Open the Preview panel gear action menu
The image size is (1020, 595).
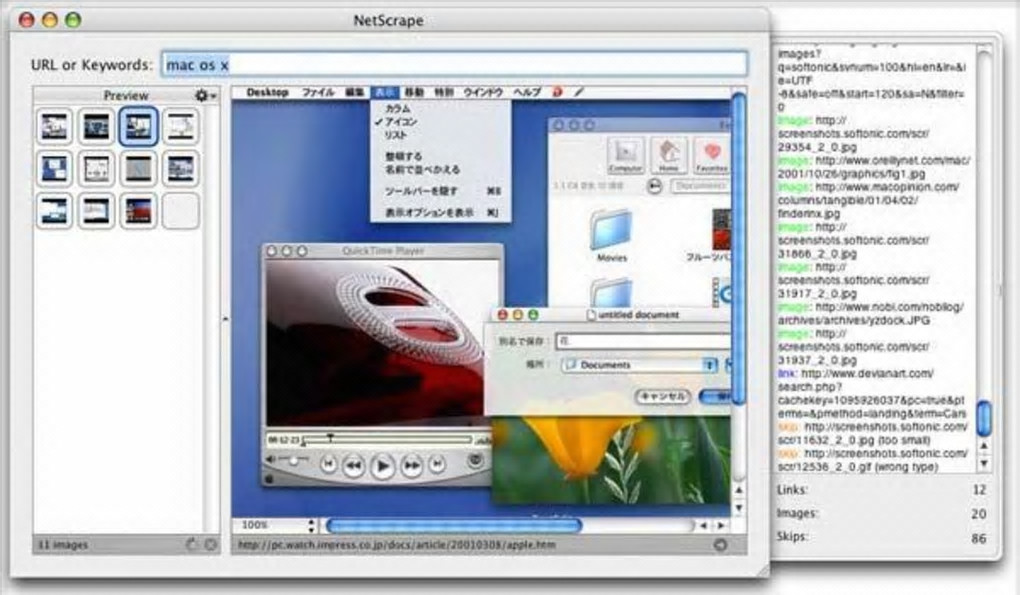pos(206,96)
